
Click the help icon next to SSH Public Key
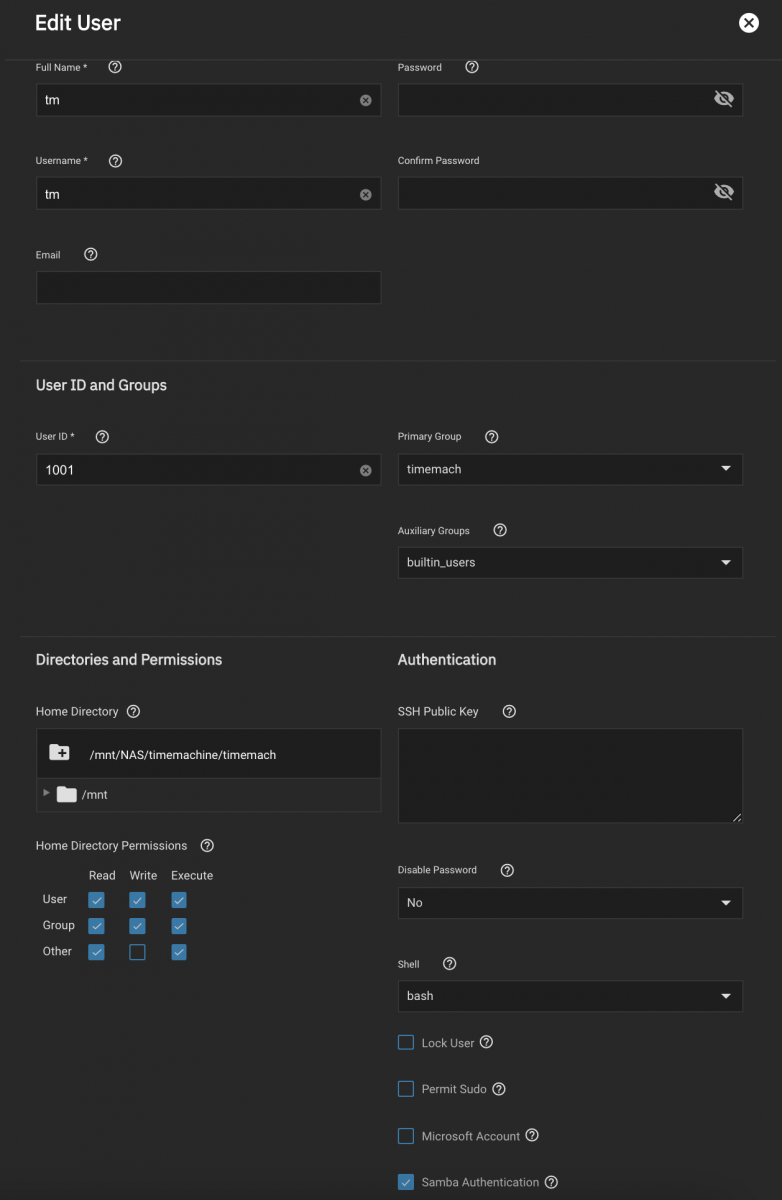pos(509,711)
